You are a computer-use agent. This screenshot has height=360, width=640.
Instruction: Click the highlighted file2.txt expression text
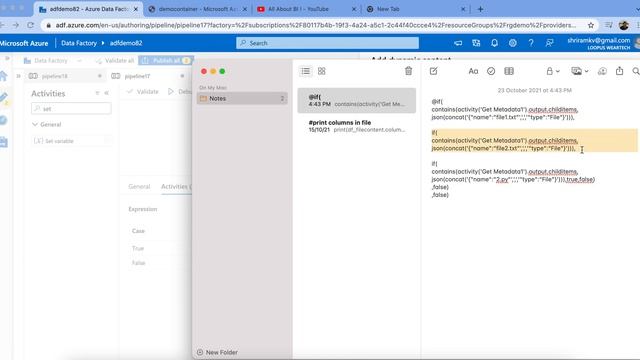[x=534, y=140]
